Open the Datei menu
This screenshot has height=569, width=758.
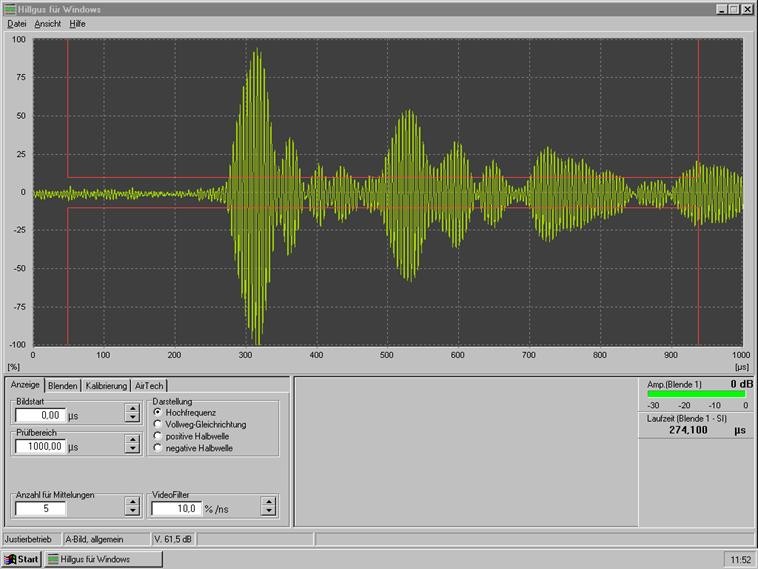click(x=17, y=23)
